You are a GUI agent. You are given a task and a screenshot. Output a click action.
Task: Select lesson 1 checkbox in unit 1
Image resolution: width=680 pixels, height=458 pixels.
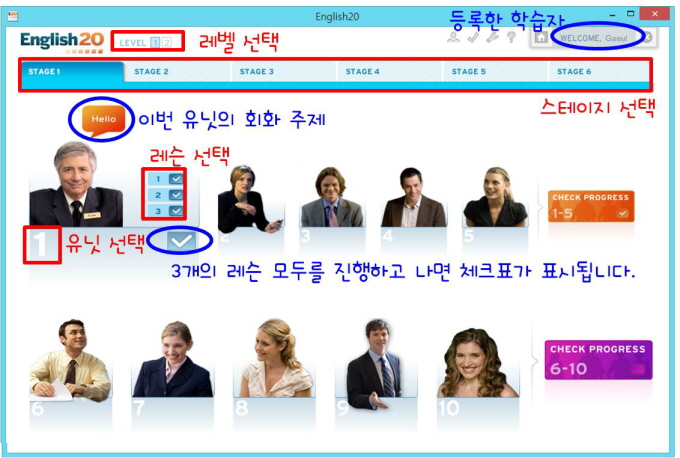pos(167,178)
